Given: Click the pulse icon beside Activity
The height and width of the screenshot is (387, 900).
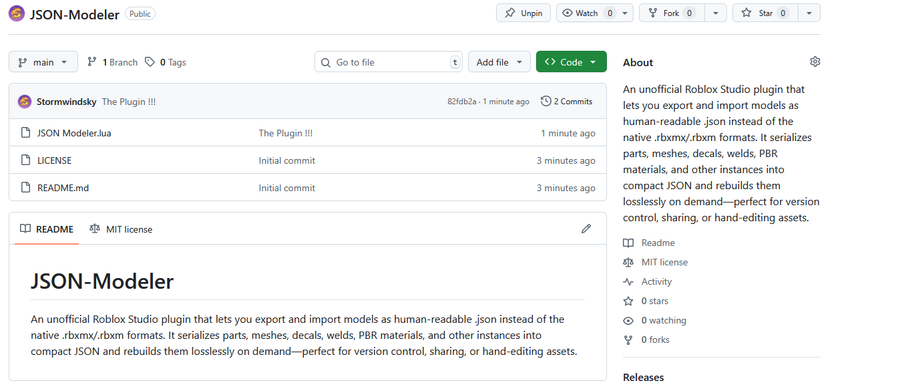Looking at the screenshot, I should pos(629,282).
